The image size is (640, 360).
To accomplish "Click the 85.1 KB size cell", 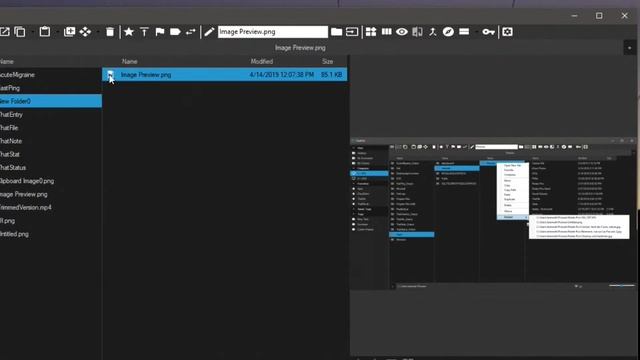I will (331, 75).
